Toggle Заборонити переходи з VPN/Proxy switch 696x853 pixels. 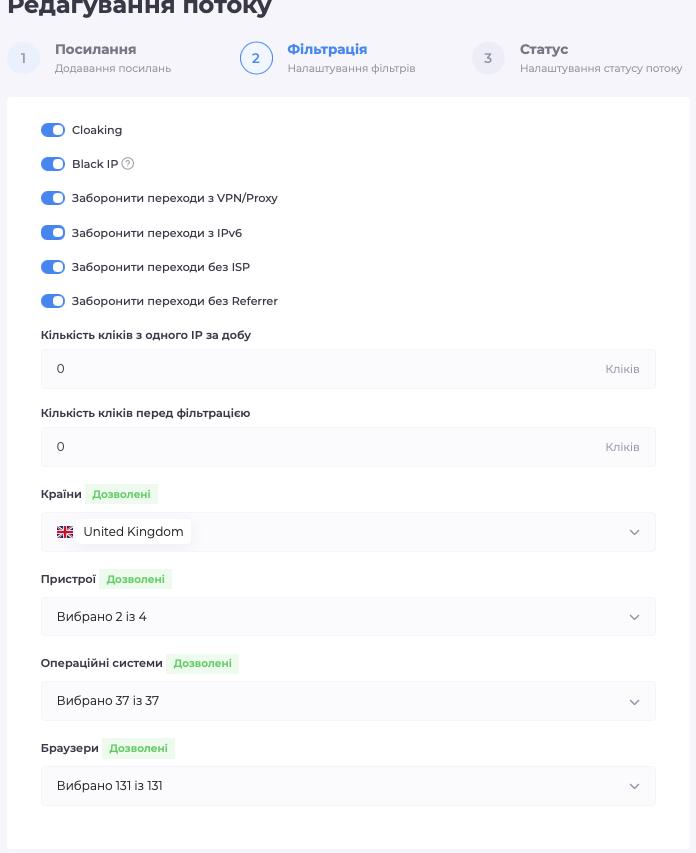pos(53,198)
